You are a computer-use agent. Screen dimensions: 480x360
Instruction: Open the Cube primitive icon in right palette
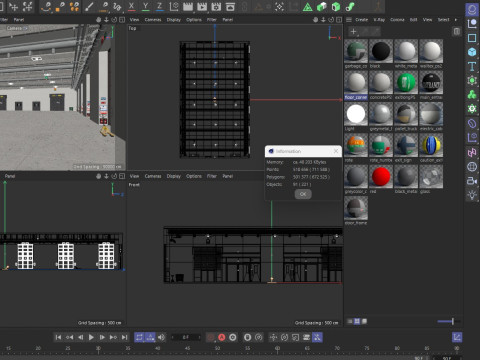[x=472, y=52]
